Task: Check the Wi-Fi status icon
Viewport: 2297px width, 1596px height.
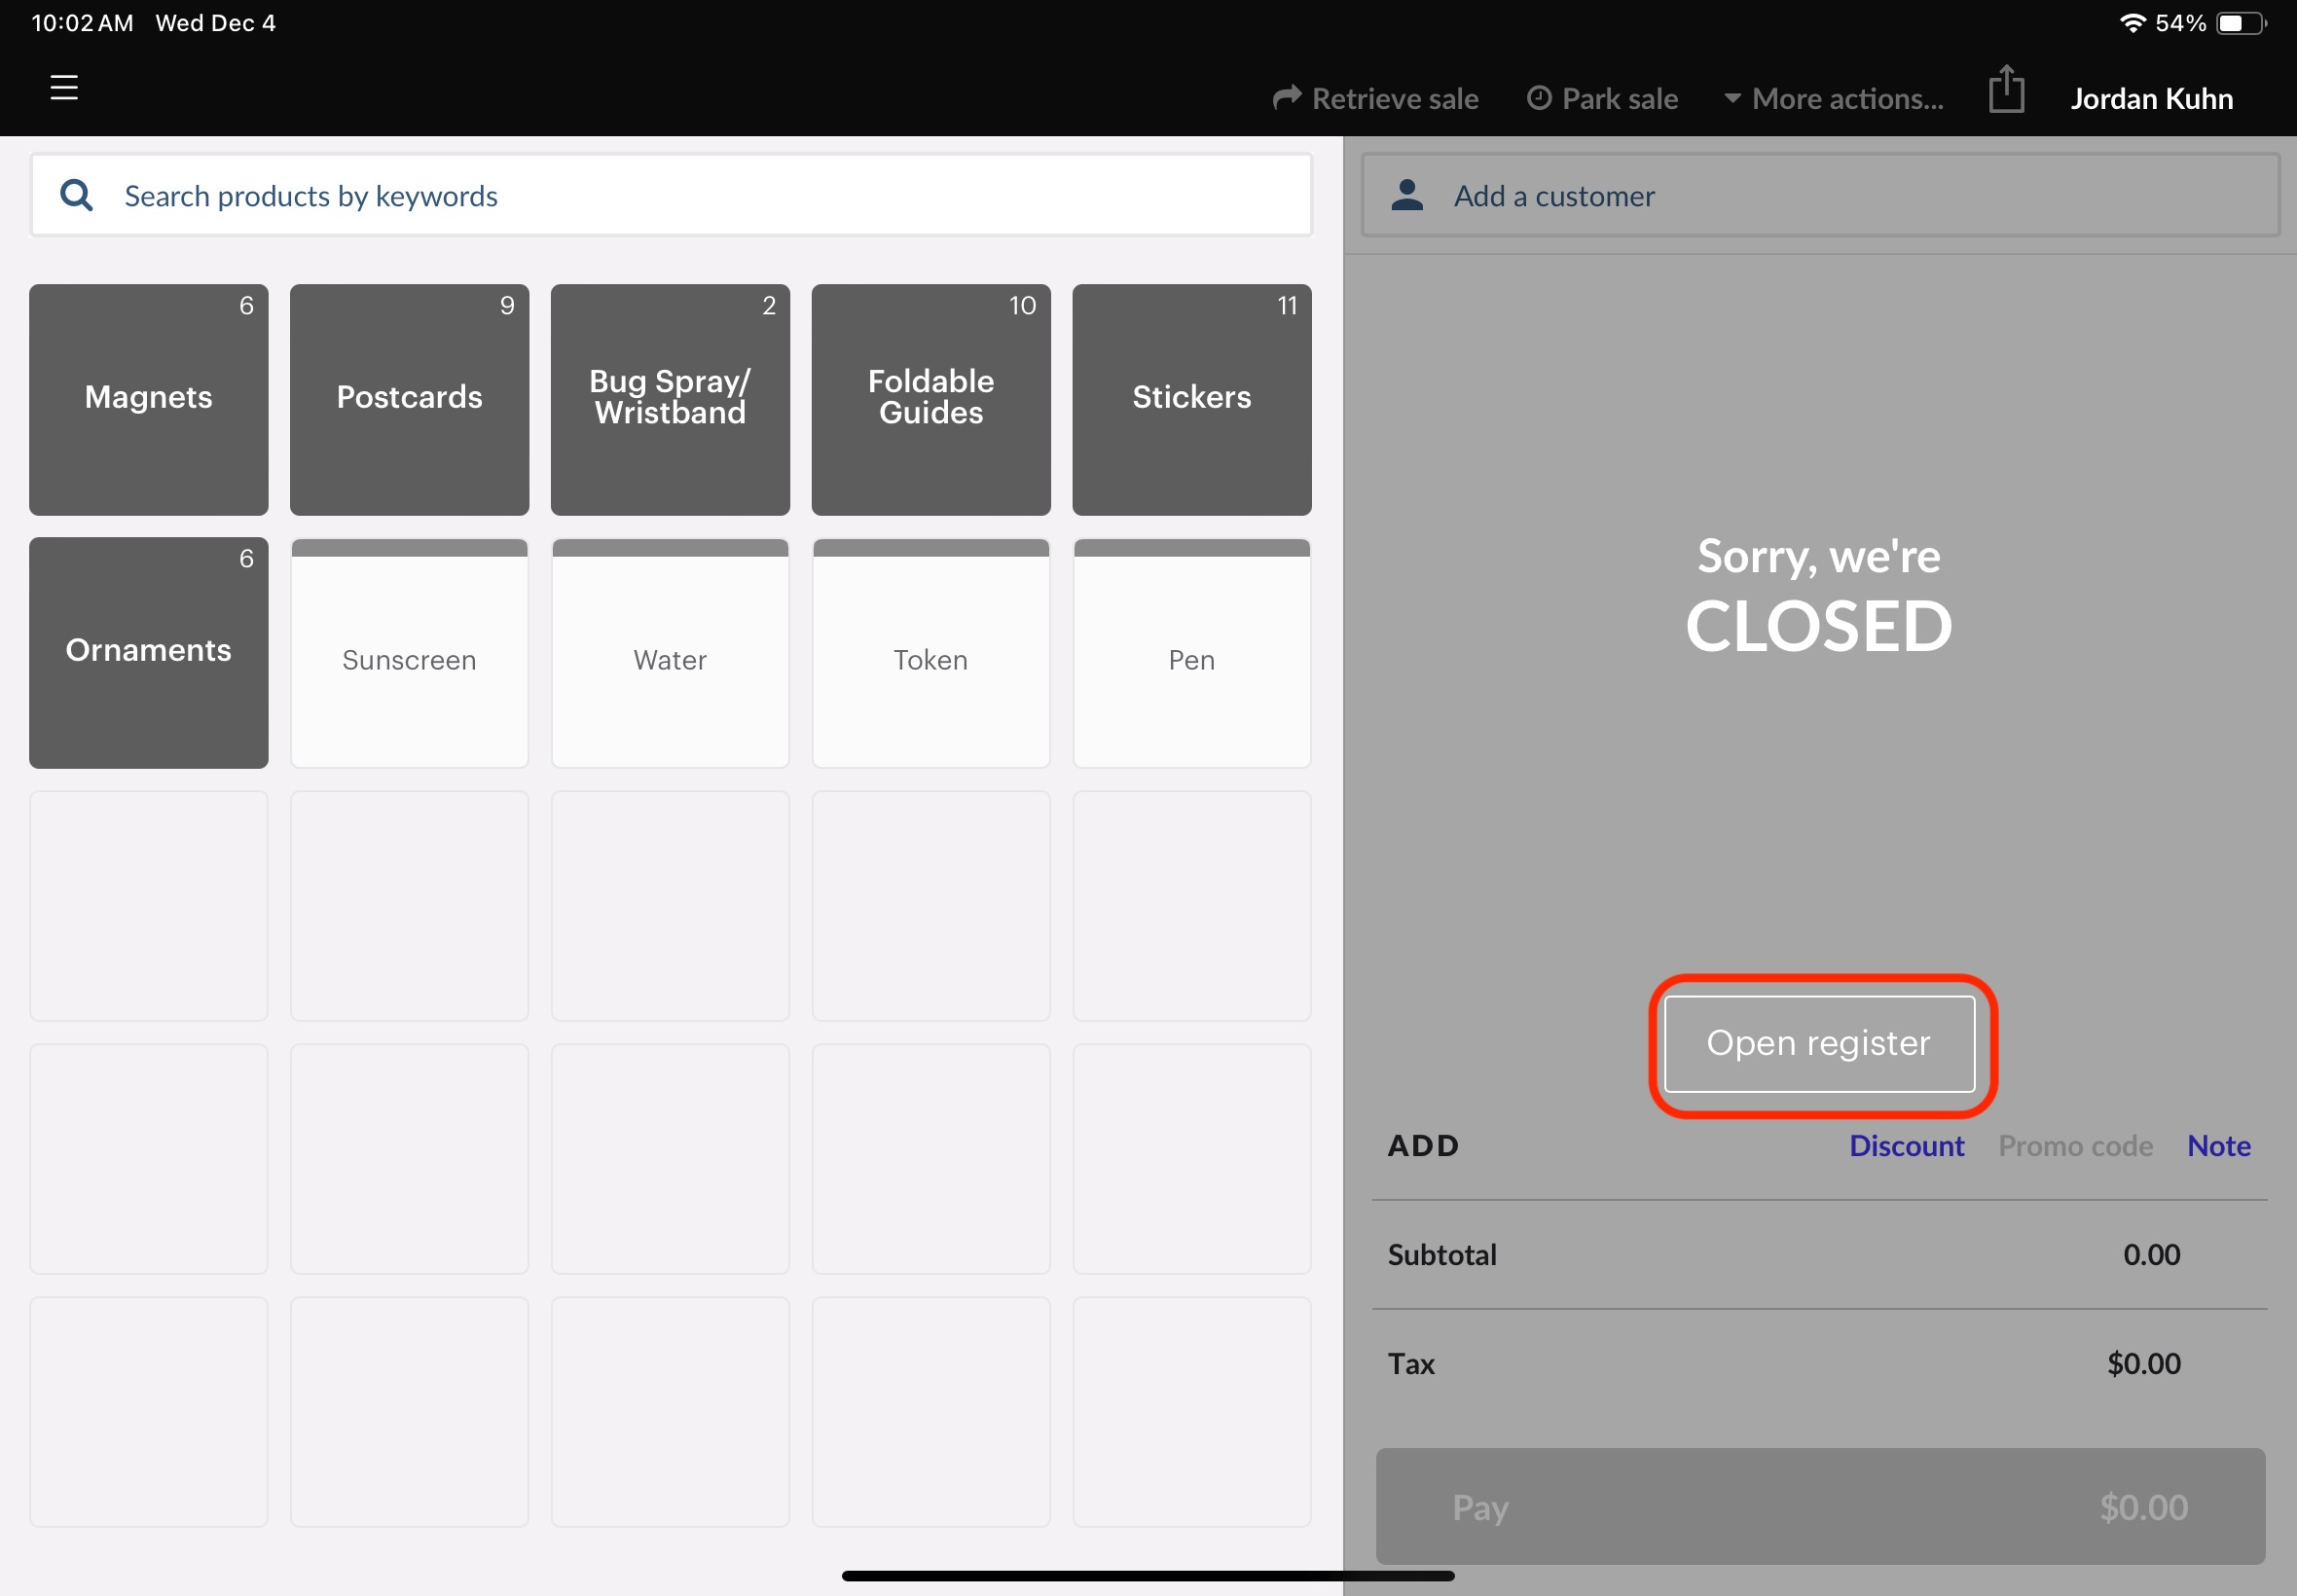Action: pos(2132,23)
